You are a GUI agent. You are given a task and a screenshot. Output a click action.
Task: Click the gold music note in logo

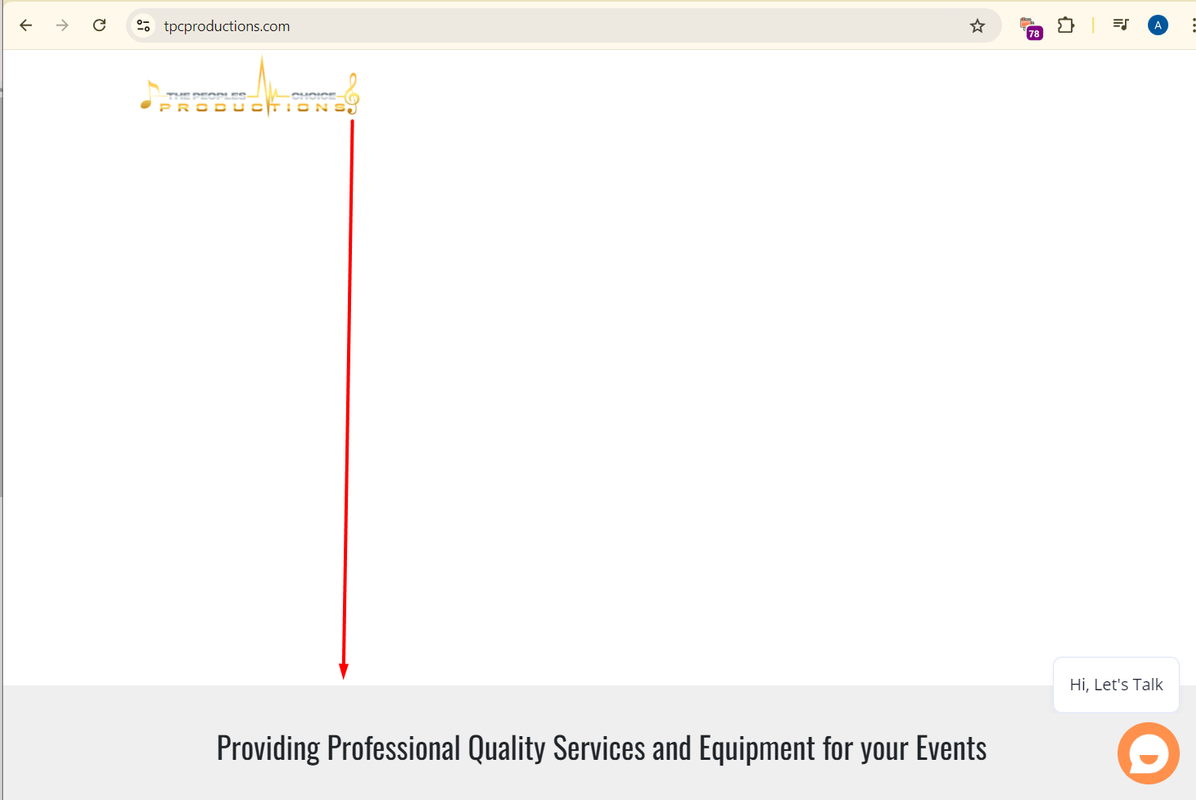point(150,95)
